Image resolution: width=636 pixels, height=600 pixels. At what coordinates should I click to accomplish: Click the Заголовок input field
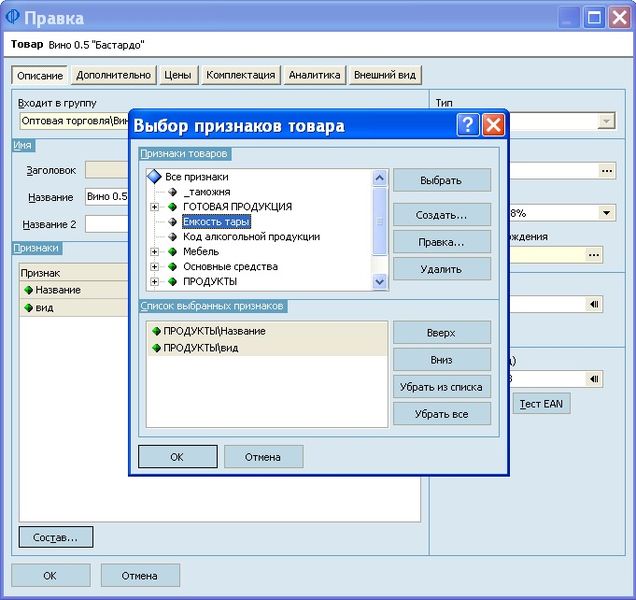point(107,170)
